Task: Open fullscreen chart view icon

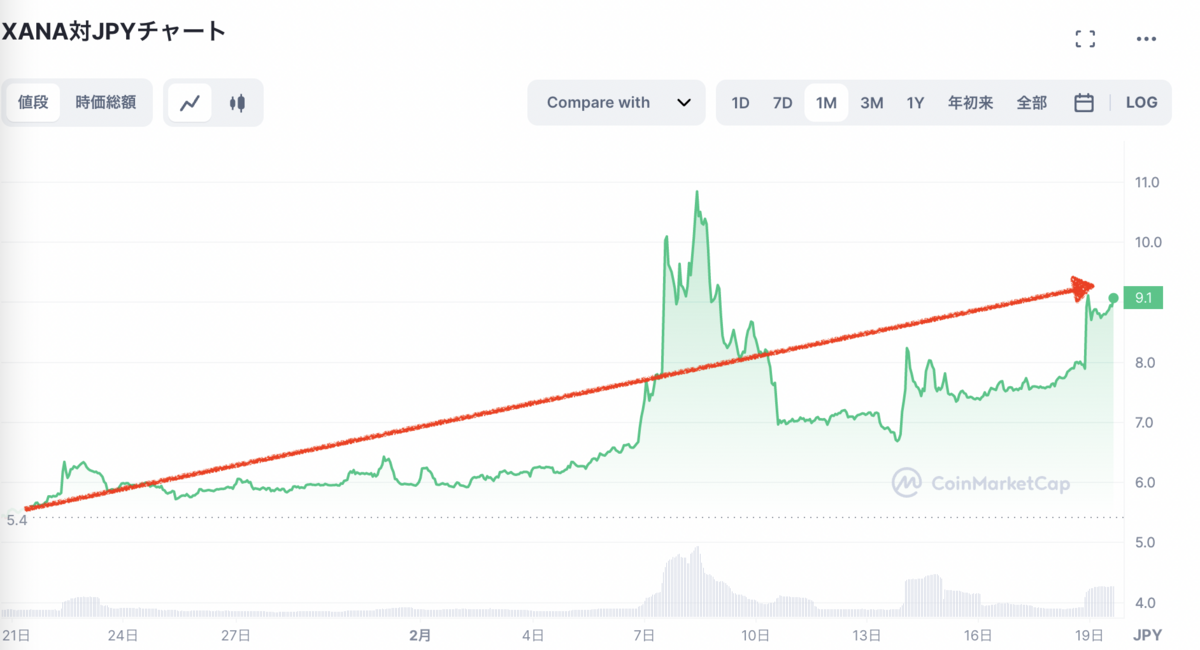Action: click(x=1085, y=39)
